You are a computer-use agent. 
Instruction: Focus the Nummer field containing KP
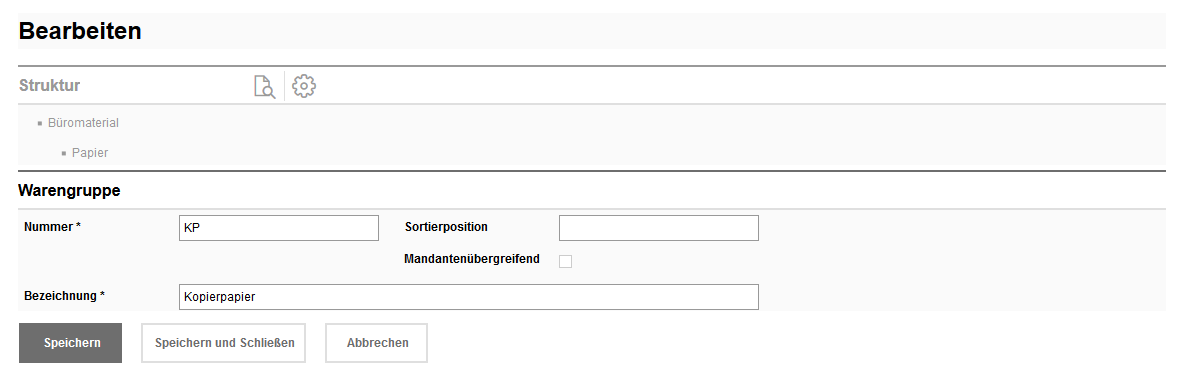coord(279,228)
